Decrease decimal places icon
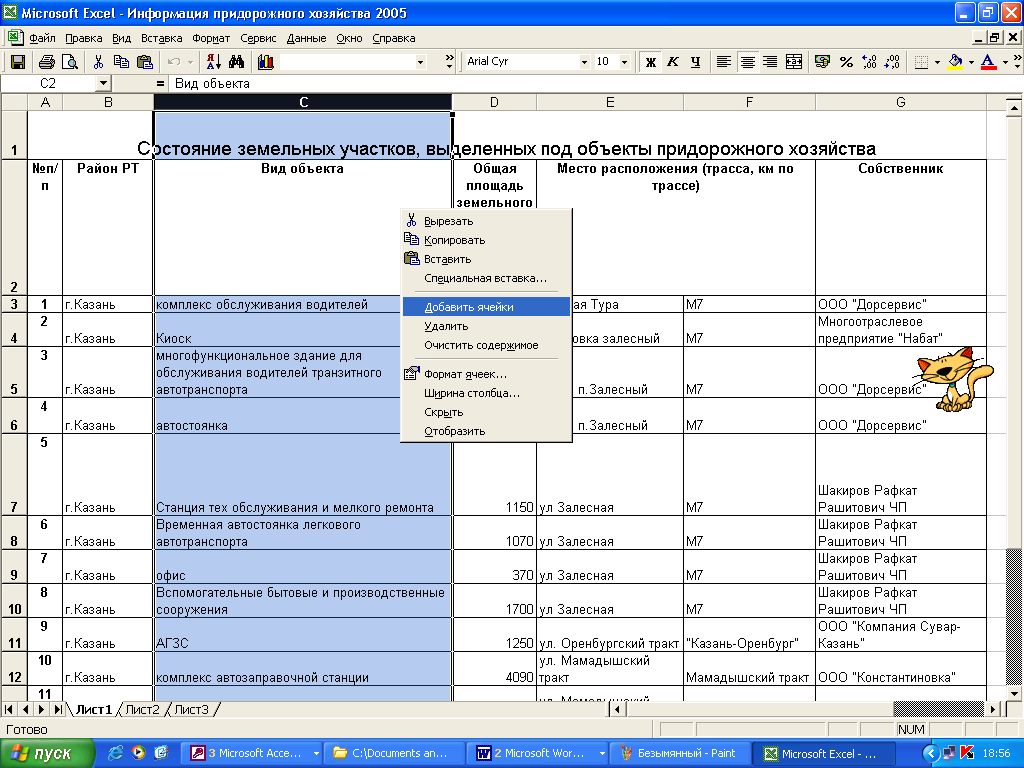The width and height of the screenshot is (1024, 768). (x=892, y=62)
